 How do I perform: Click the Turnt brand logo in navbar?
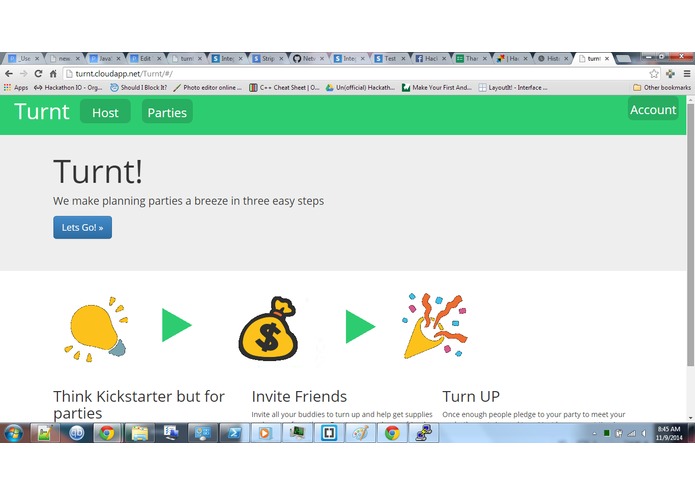(42, 111)
